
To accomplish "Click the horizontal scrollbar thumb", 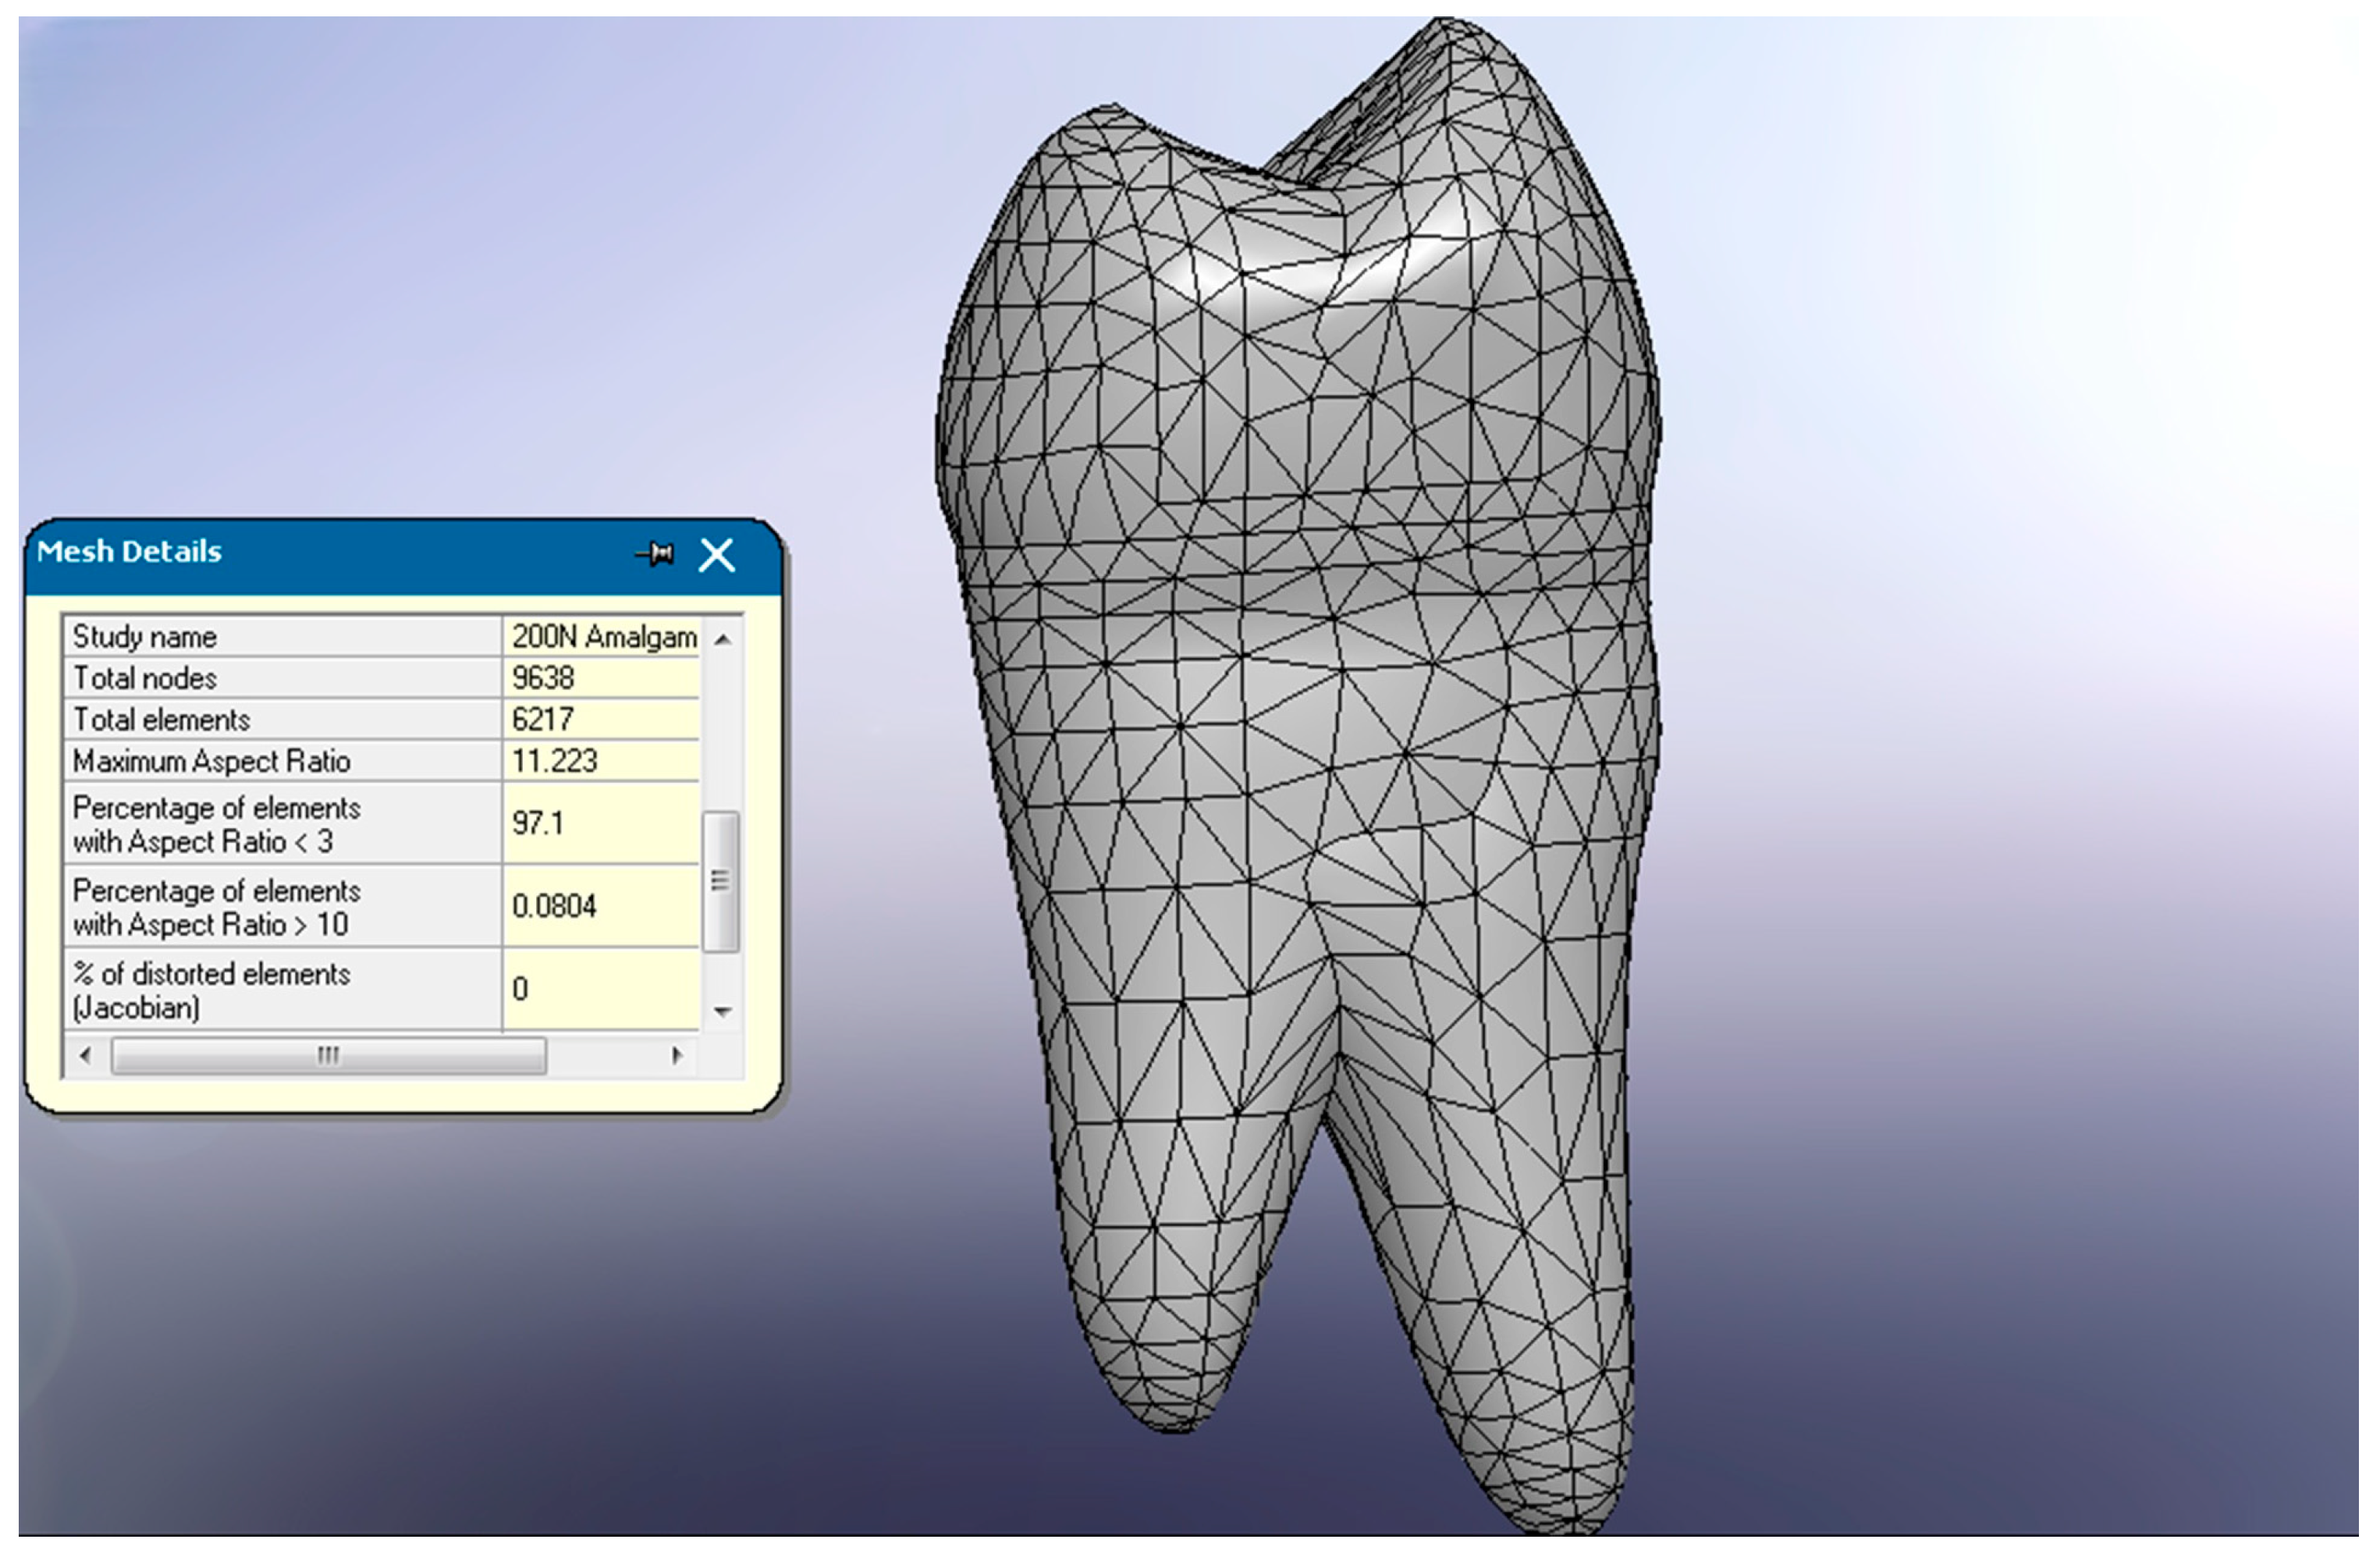I will click(x=328, y=1055).
